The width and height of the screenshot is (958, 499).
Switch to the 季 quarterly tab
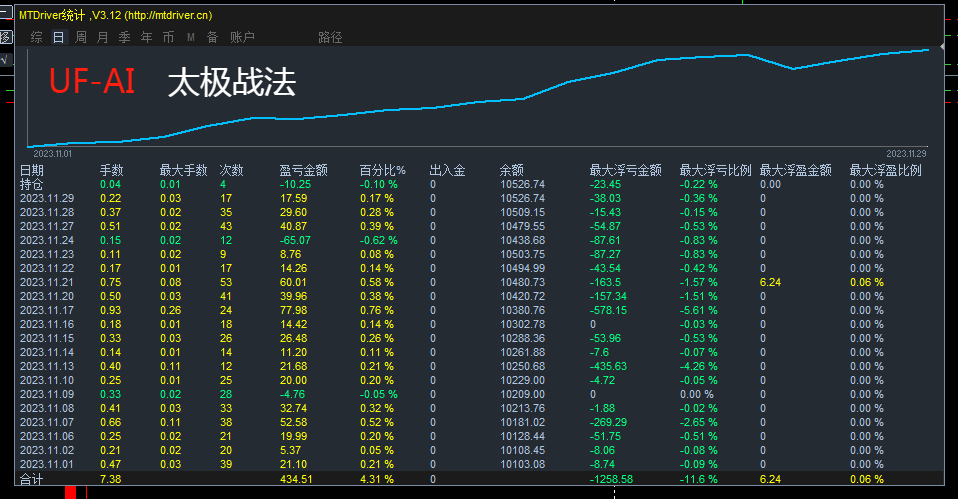click(x=125, y=37)
